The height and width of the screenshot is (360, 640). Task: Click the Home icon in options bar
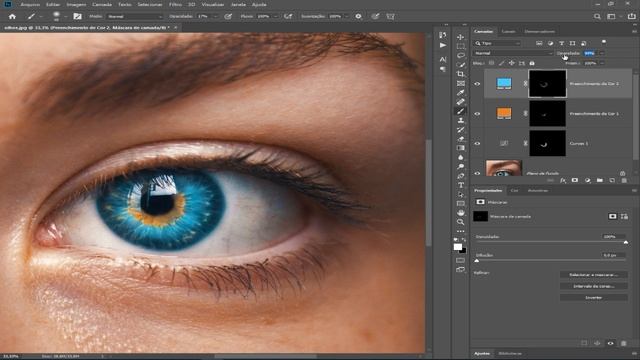[x=12, y=16]
